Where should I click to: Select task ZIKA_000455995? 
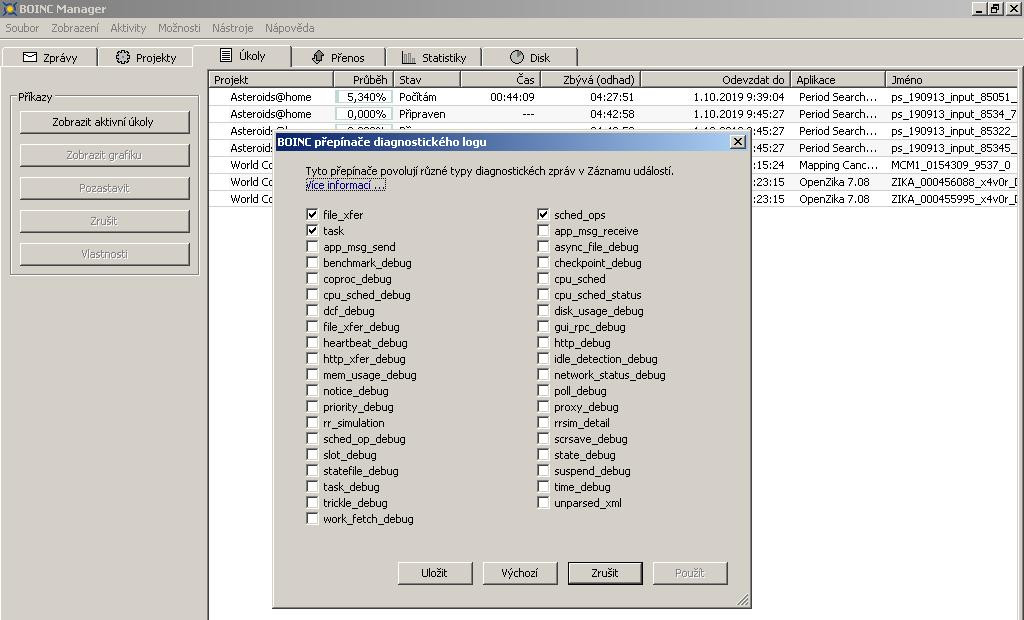pyautogui.click(x=953, y=199)
